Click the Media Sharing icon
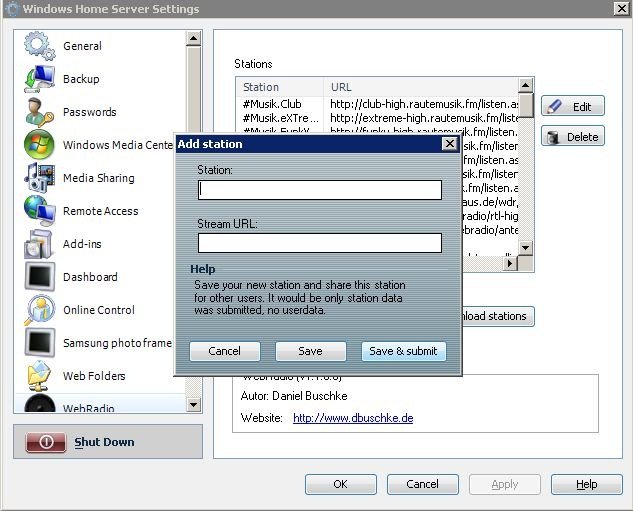 coord(39,178)
